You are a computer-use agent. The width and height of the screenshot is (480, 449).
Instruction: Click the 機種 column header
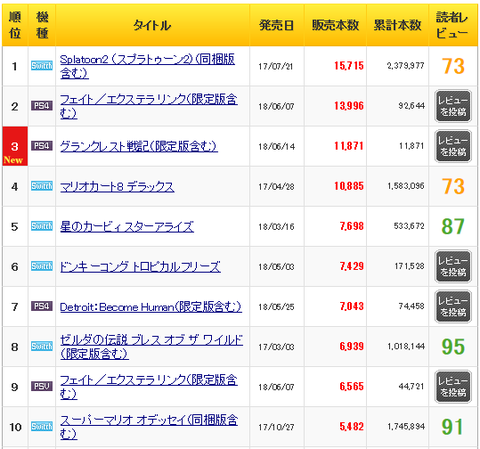point(42,25)
